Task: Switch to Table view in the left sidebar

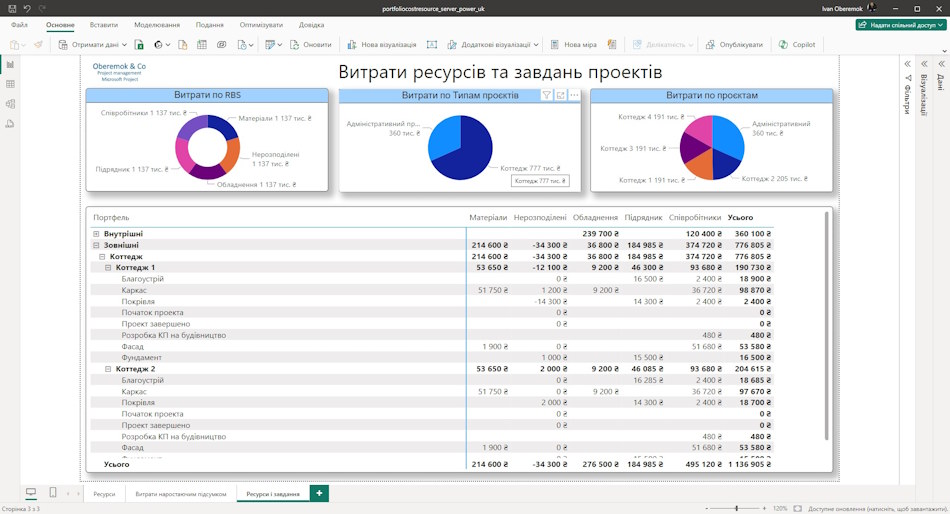Action: pyautogui.click(x=10, y=84)
